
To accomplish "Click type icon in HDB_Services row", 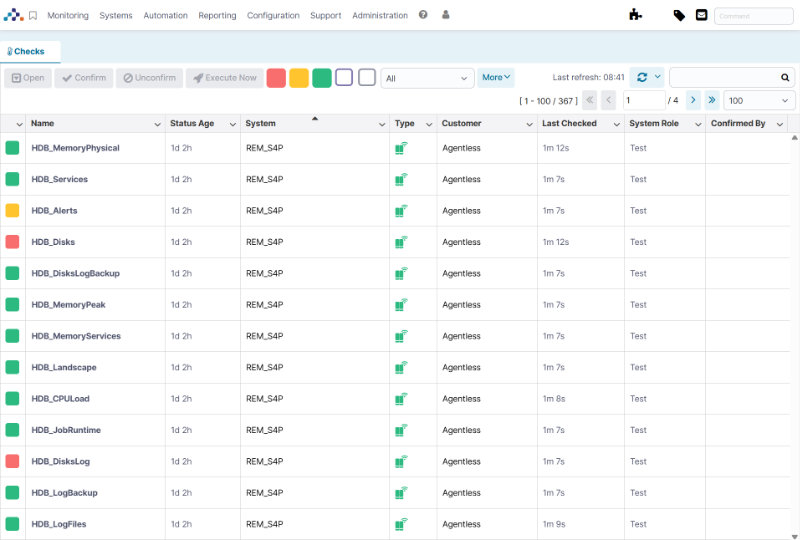I will [x=401, y=179].
